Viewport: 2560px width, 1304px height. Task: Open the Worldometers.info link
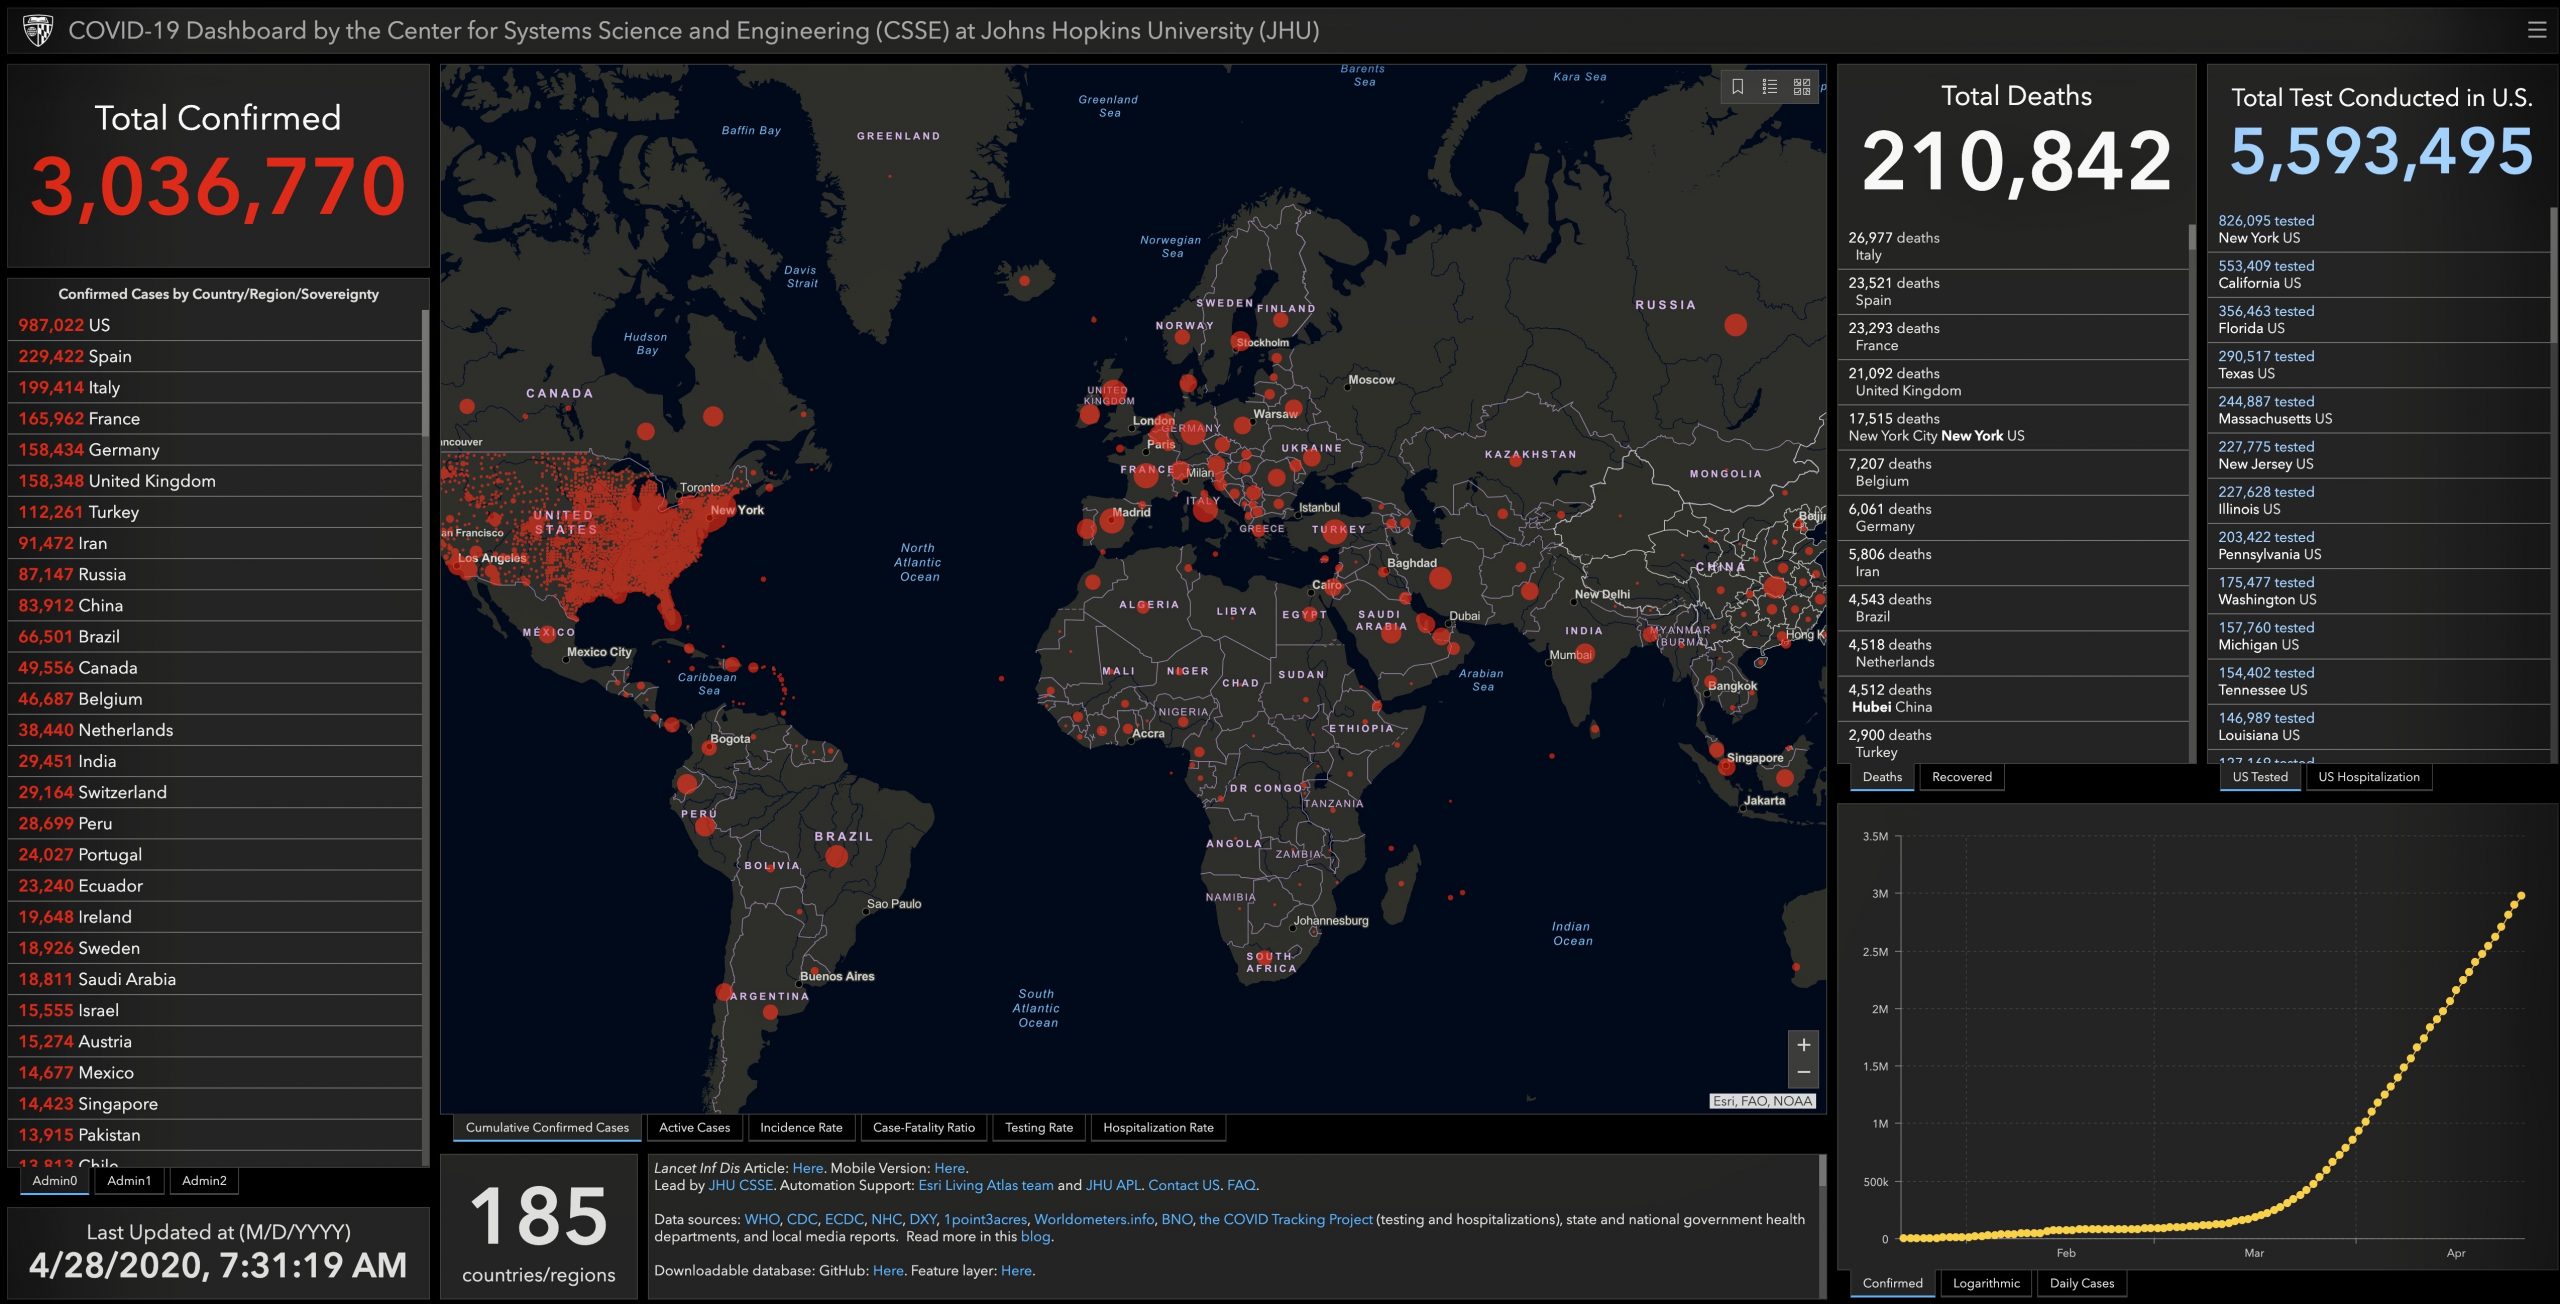pyautogui.click(x=1094, y=1220)
